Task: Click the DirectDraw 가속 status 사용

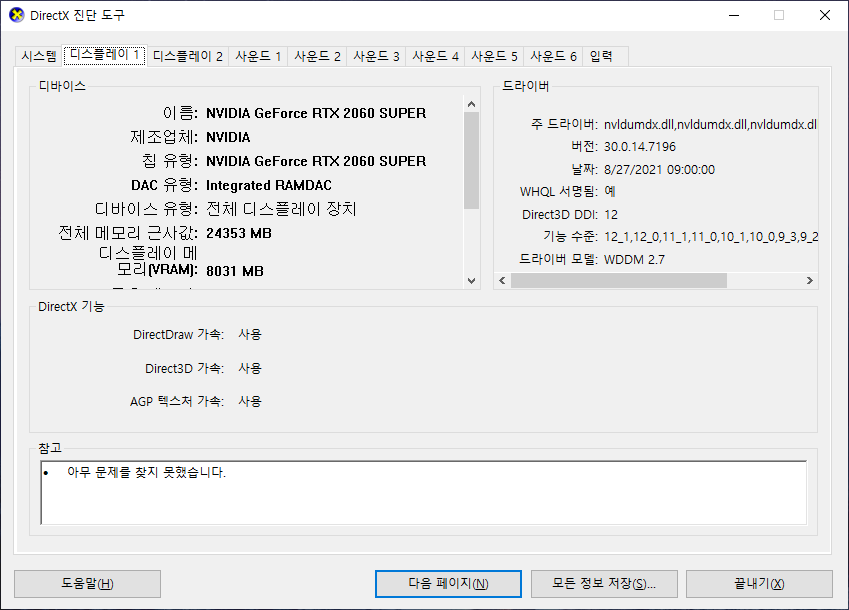Action: [x=250, y=334]
